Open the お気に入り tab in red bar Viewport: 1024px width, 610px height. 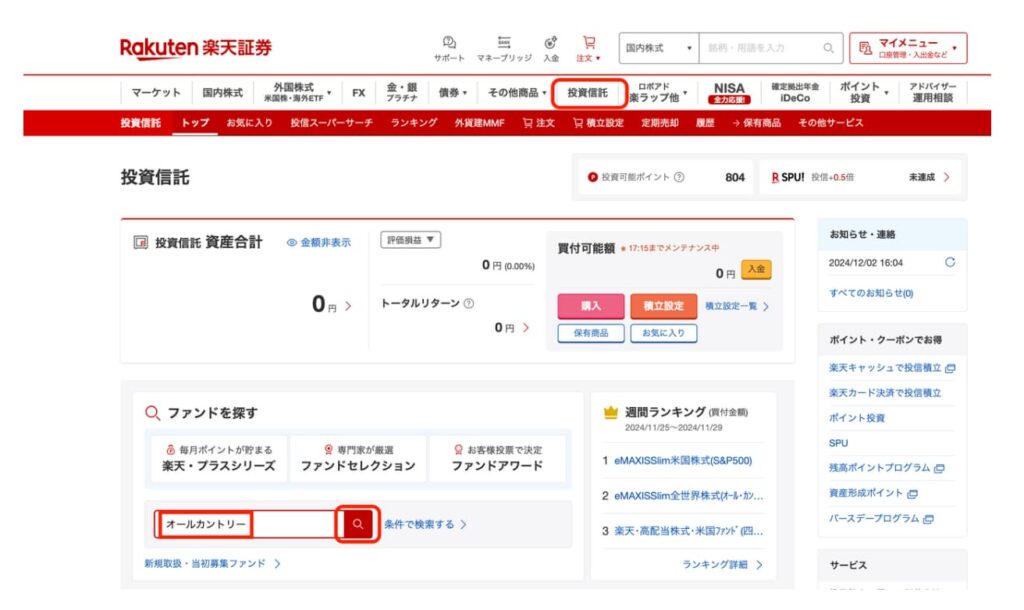(x=249, y=123)
